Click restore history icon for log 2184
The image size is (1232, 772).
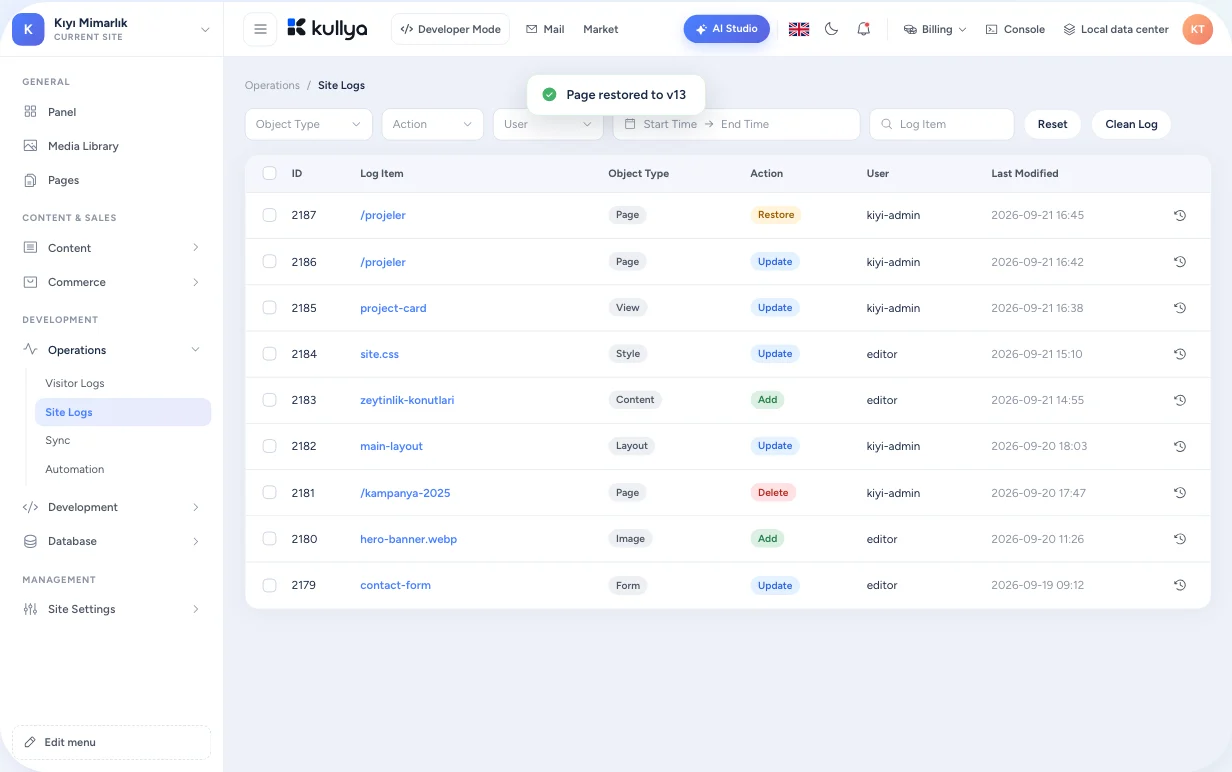[1180, 354]
